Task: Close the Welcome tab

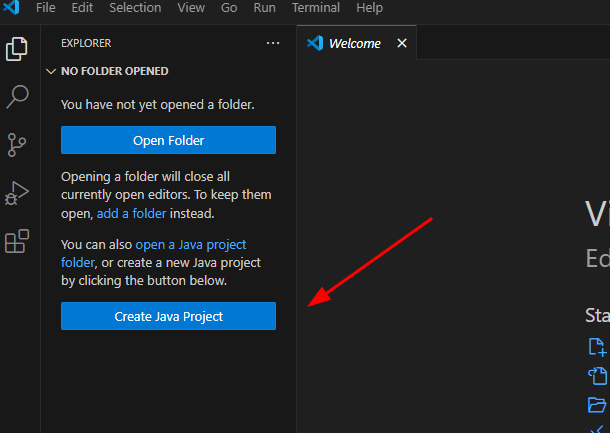Action: pyautogui.click(x=402, y=43)
